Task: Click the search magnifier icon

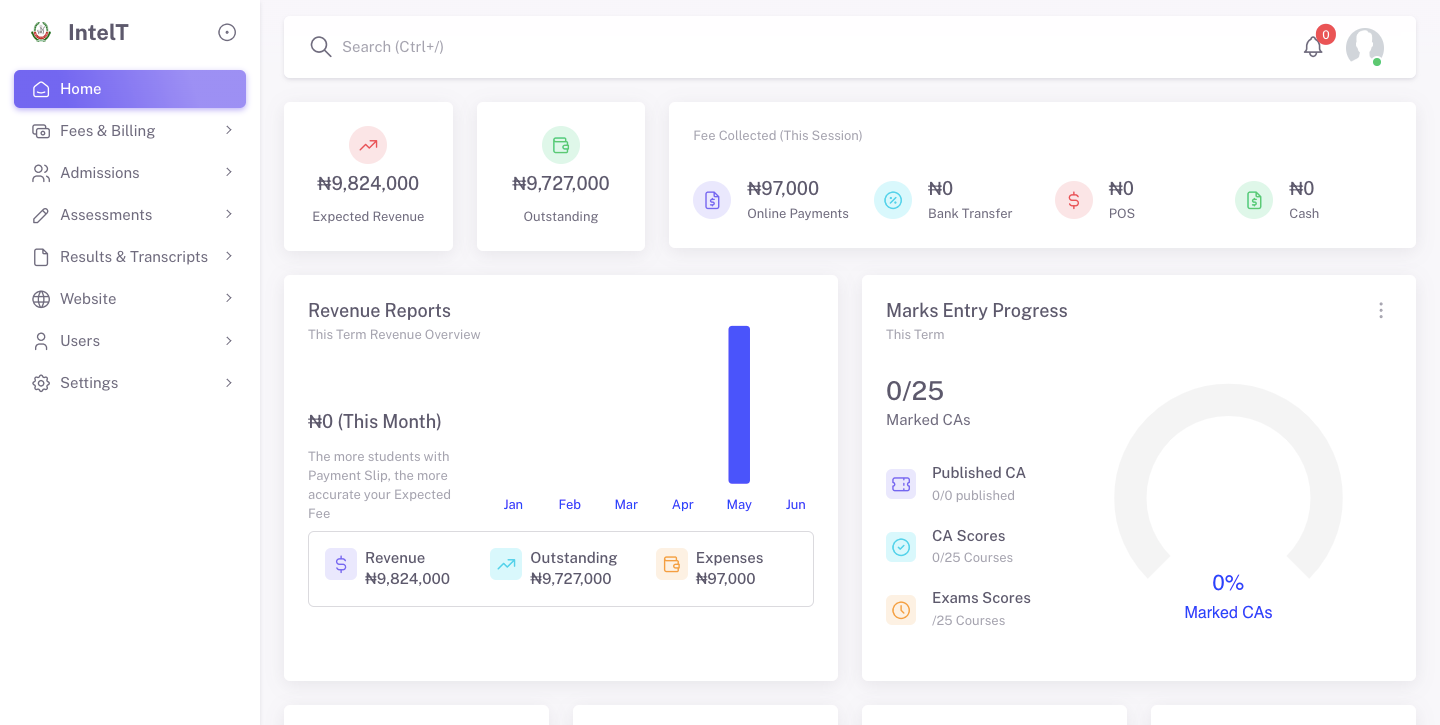Action: [320, 47]
